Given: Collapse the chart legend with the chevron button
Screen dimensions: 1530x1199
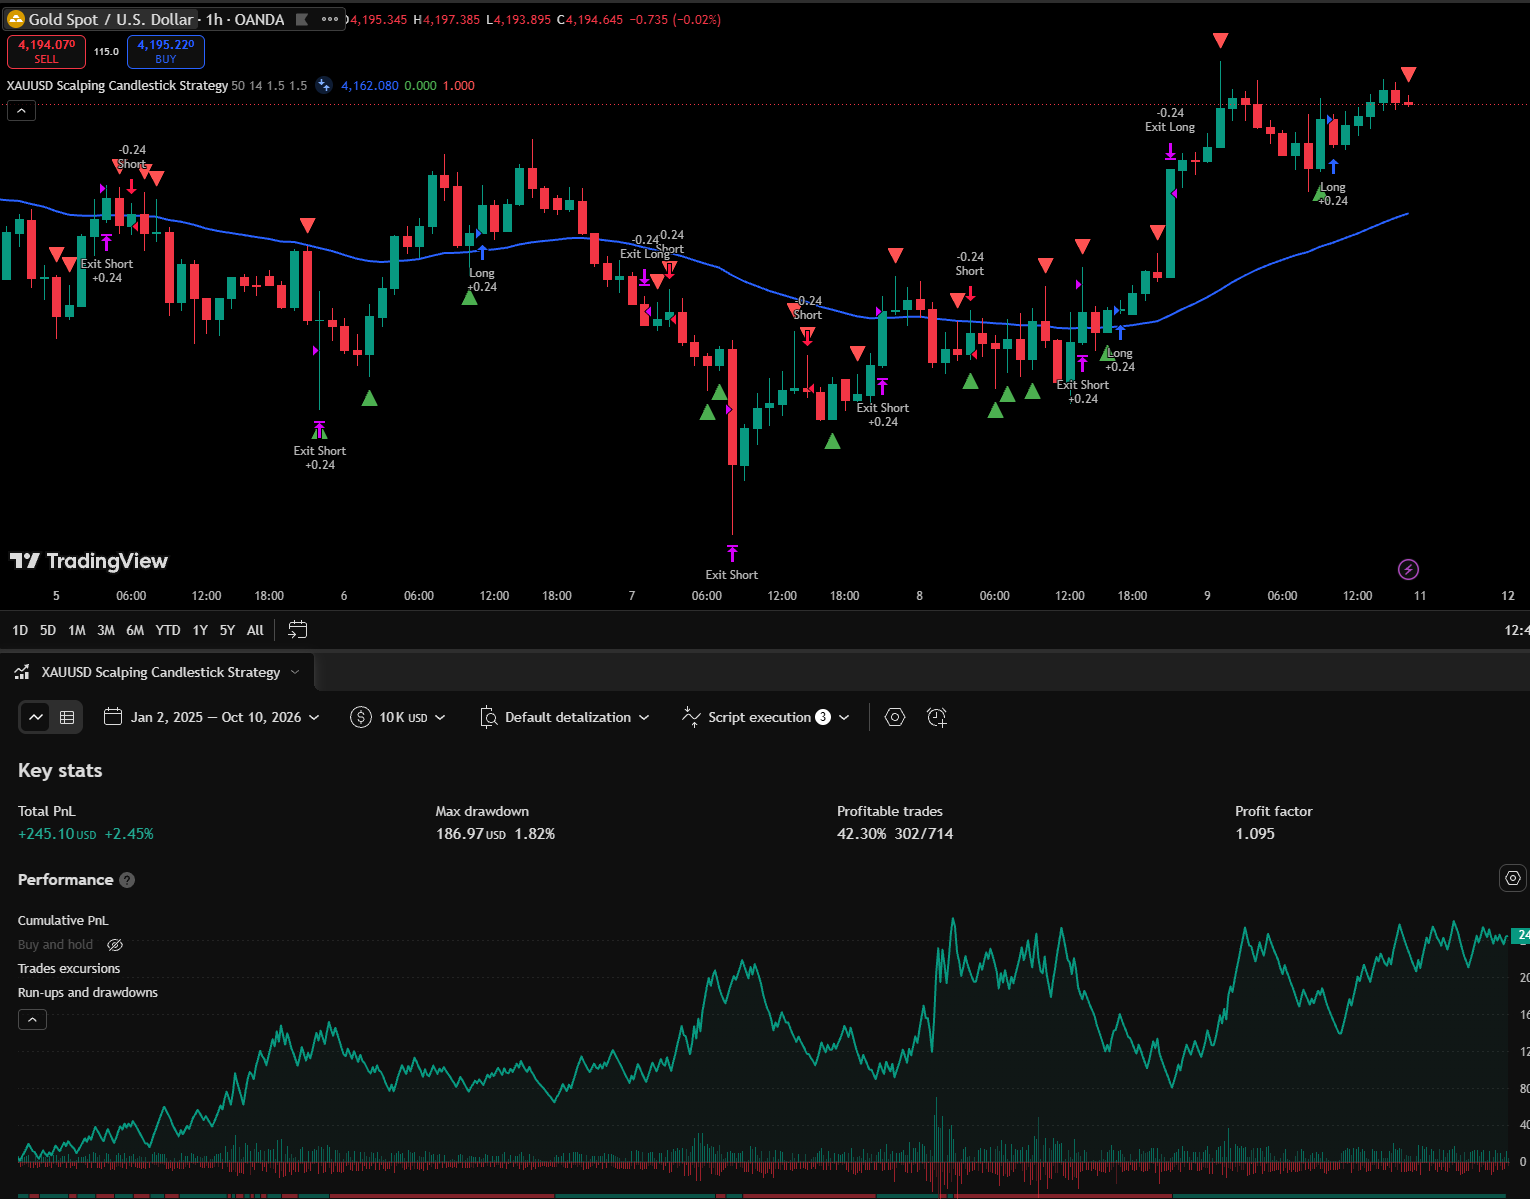Looking at the screenshot, I should coord(21,110).
